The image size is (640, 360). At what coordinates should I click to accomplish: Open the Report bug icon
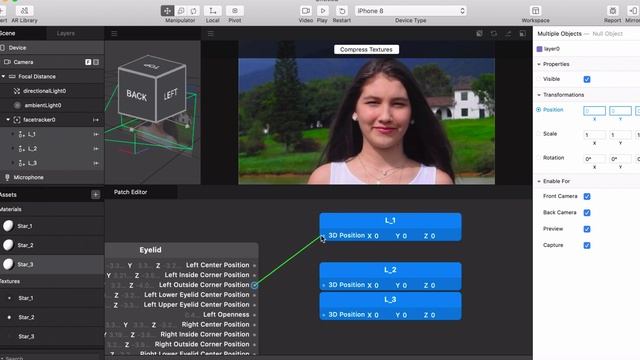[613, 11]
